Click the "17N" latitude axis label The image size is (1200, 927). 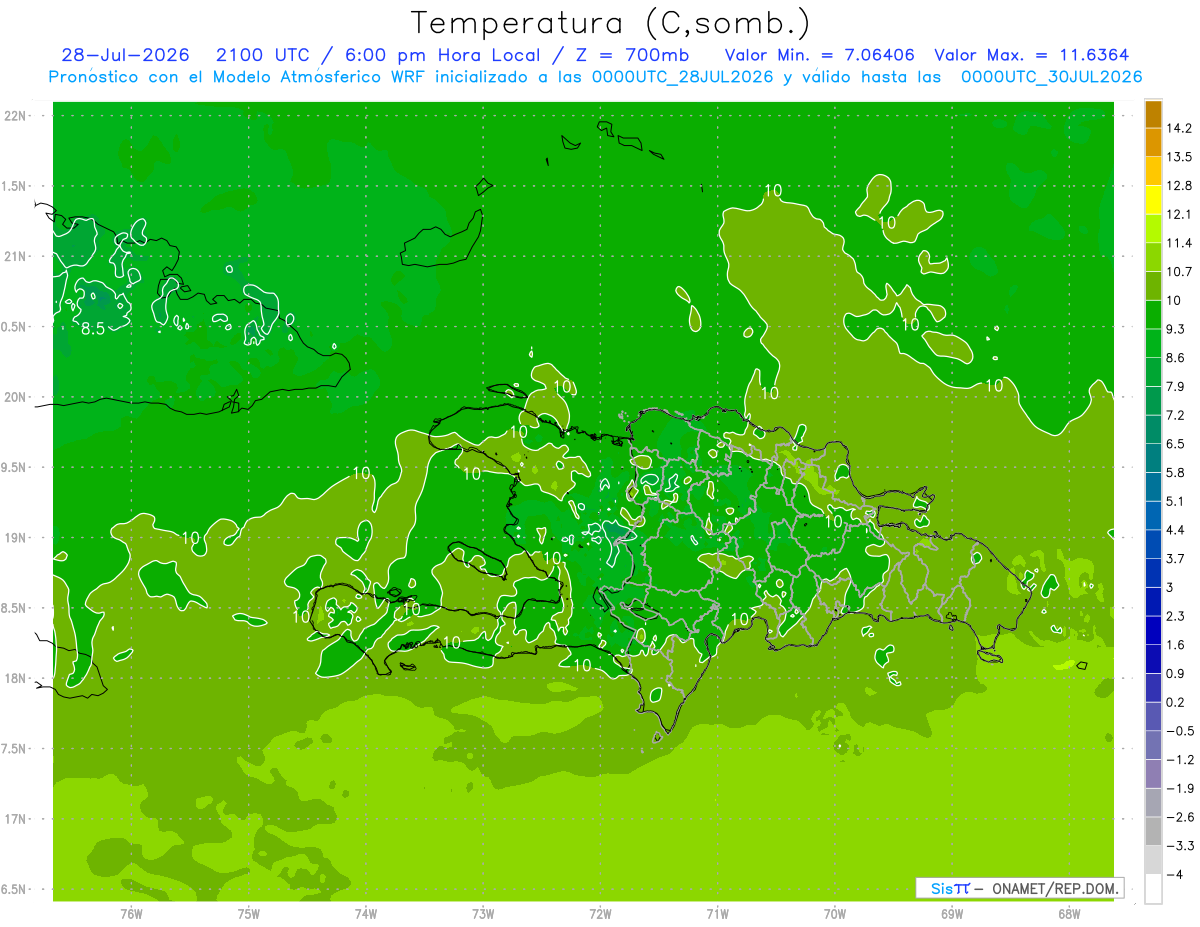point(14,819)
